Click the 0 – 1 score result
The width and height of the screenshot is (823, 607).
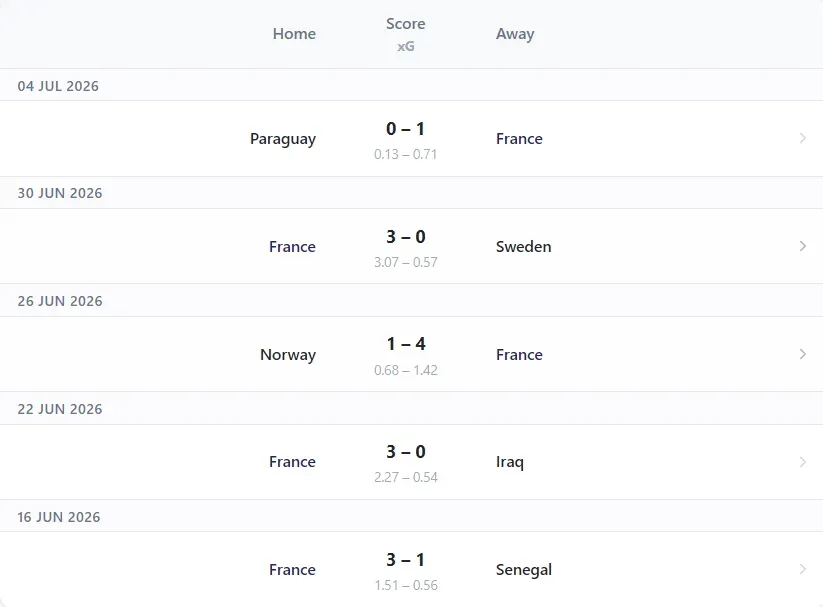click(405, 129)
